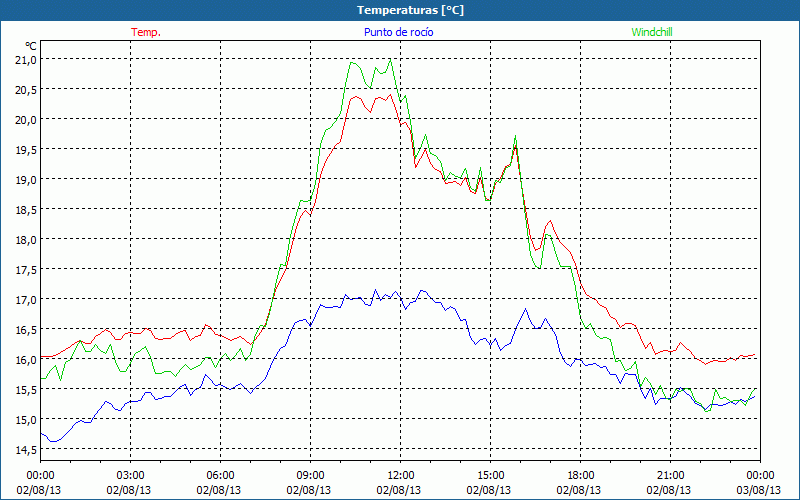Click the 21,0 y-axis value

point(26,60)
